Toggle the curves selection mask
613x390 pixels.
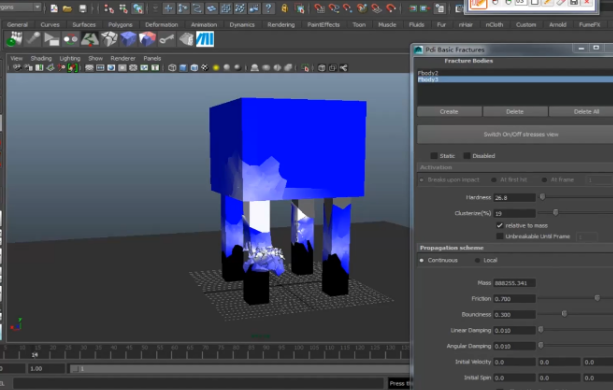[x=197, y=8]
